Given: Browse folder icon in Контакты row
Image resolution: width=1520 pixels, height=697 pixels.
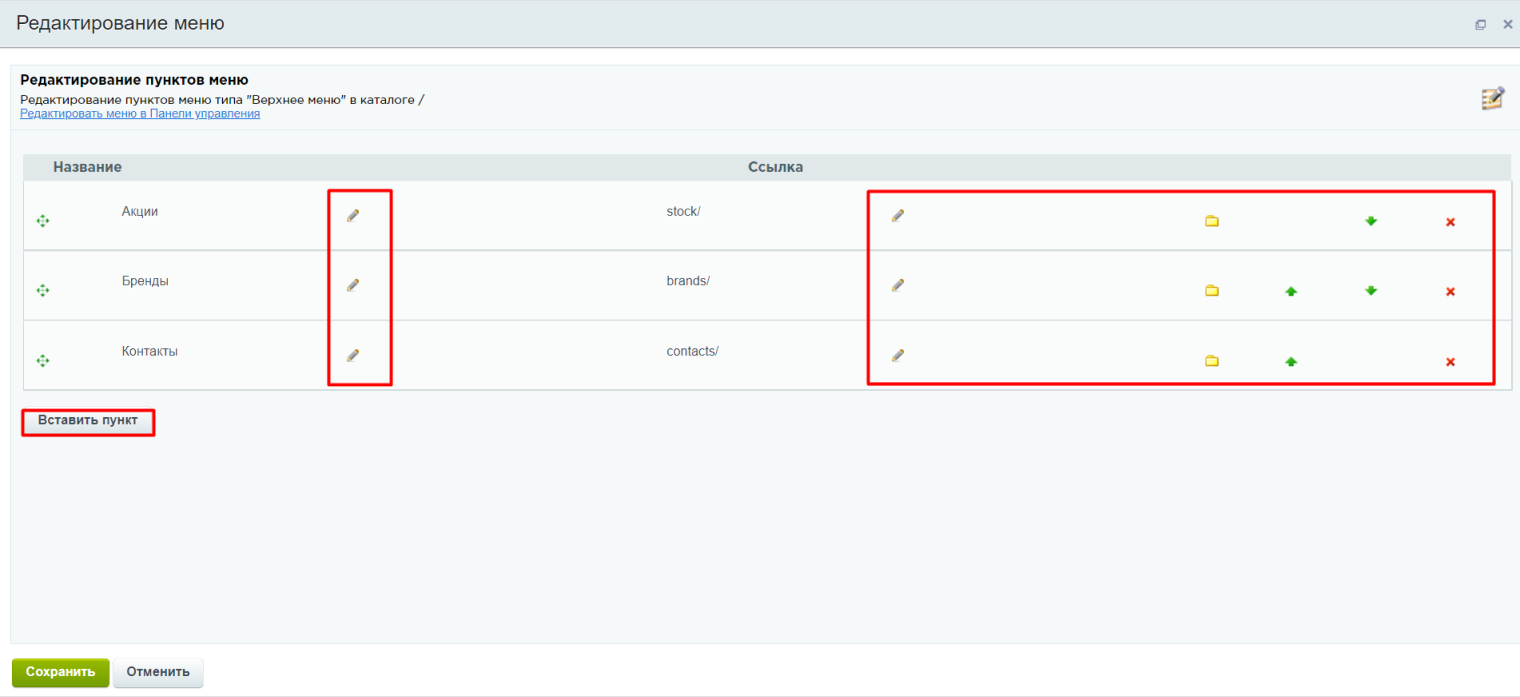Looking at the screenshot, I should click(x=1212, y=362).
